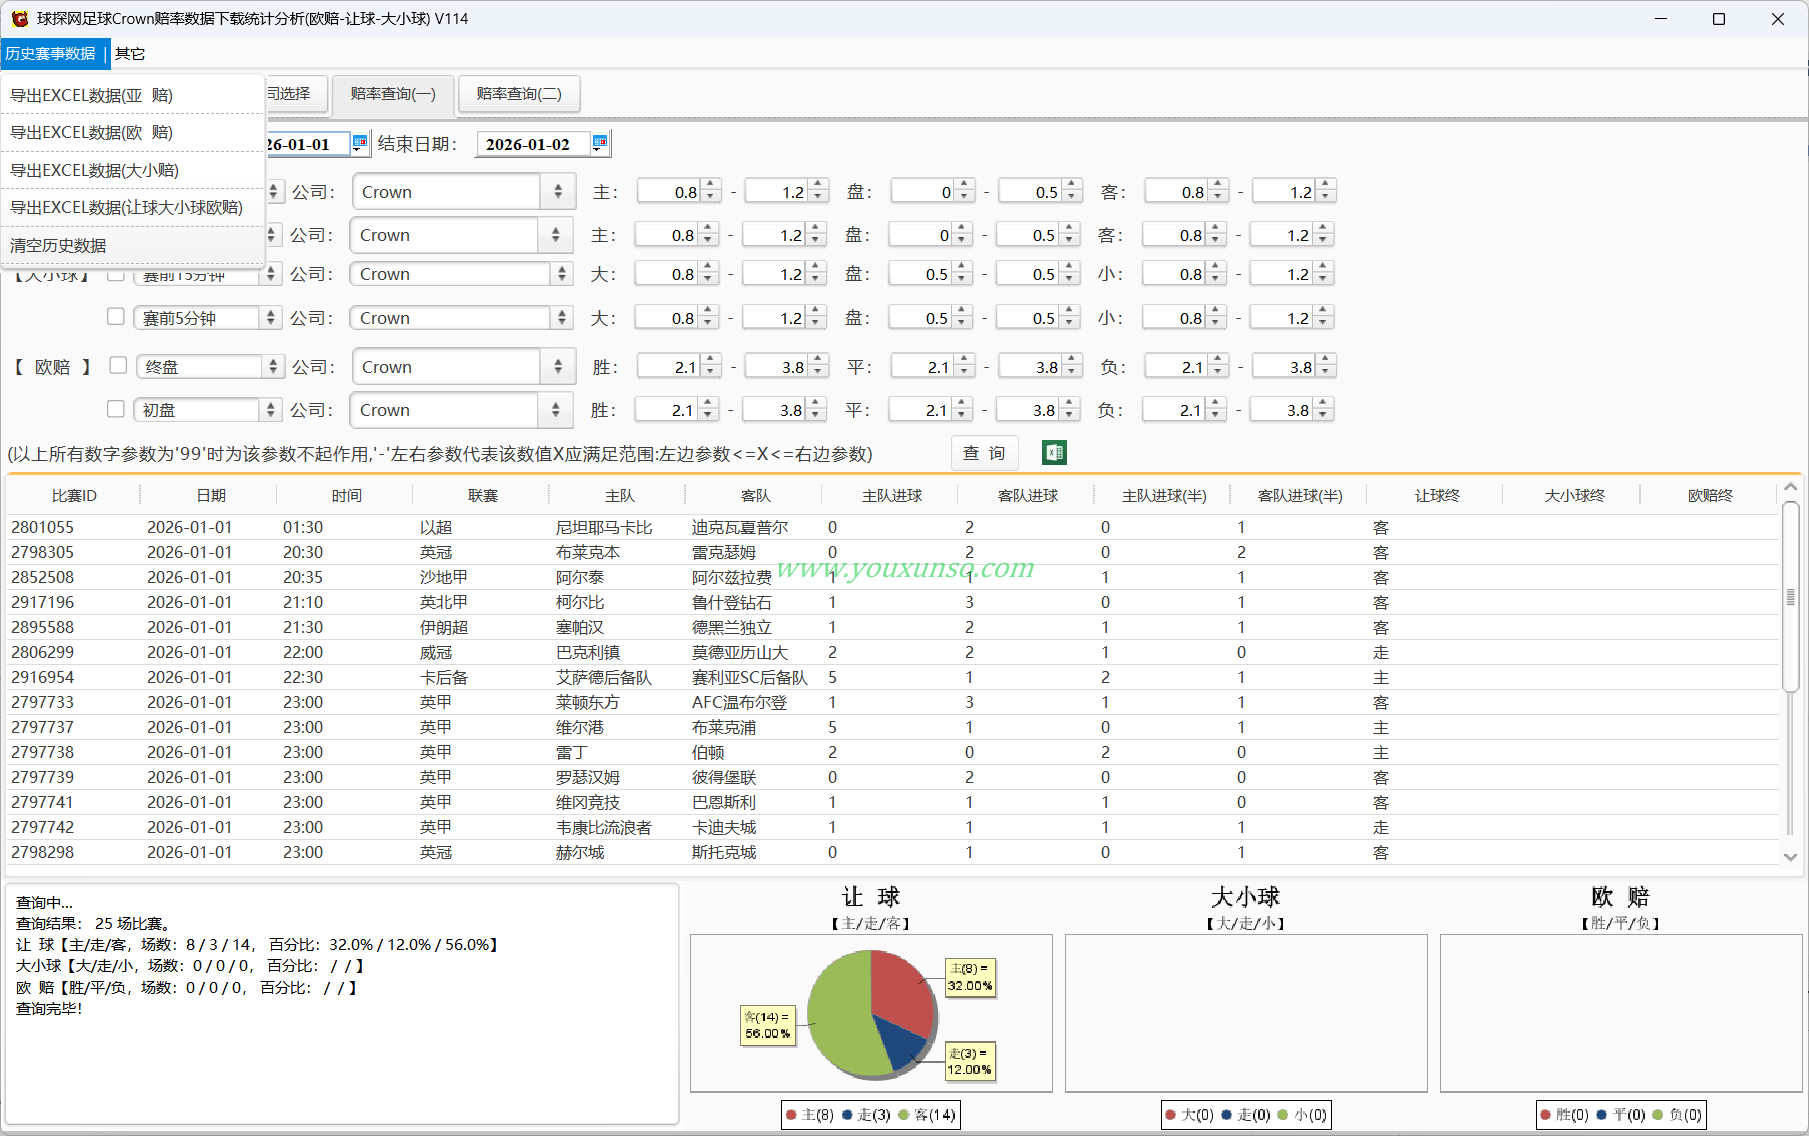
Task: Click the app logo icon in the title bar
Action: click(19, 18)
